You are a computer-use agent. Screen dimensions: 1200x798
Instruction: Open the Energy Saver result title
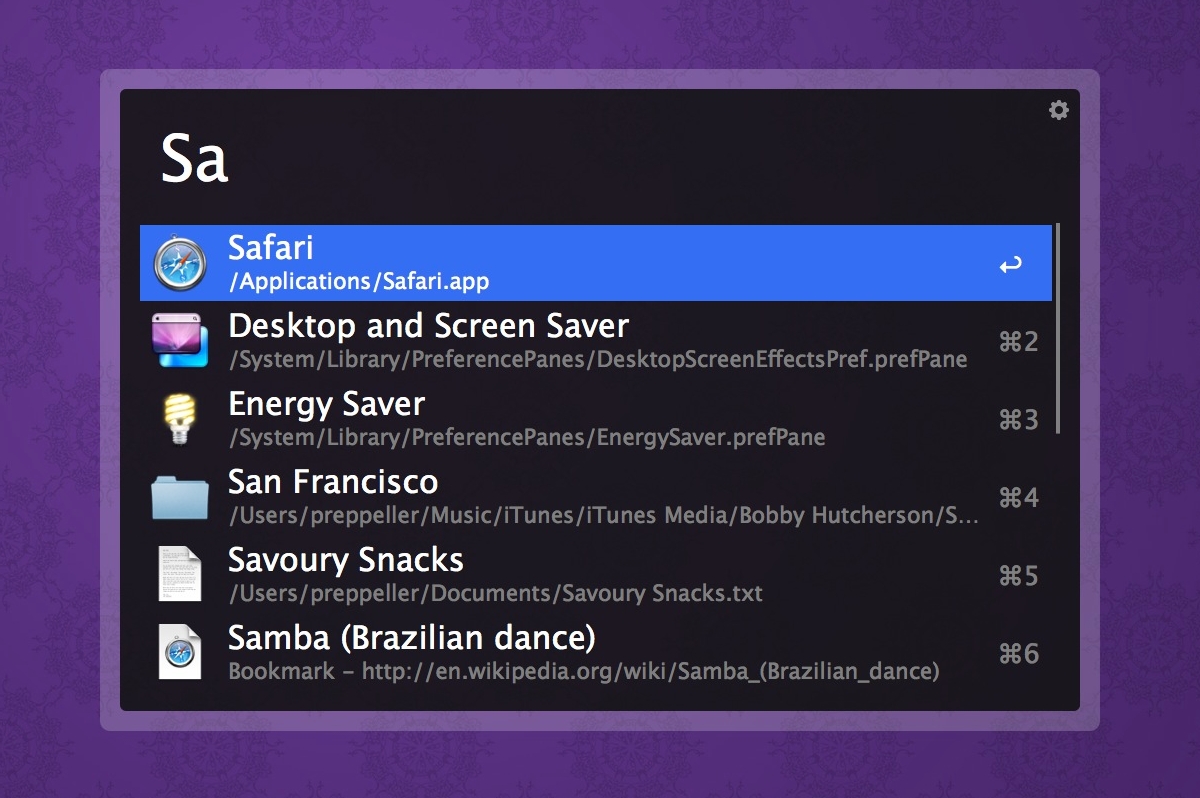[x=326, y=404]
